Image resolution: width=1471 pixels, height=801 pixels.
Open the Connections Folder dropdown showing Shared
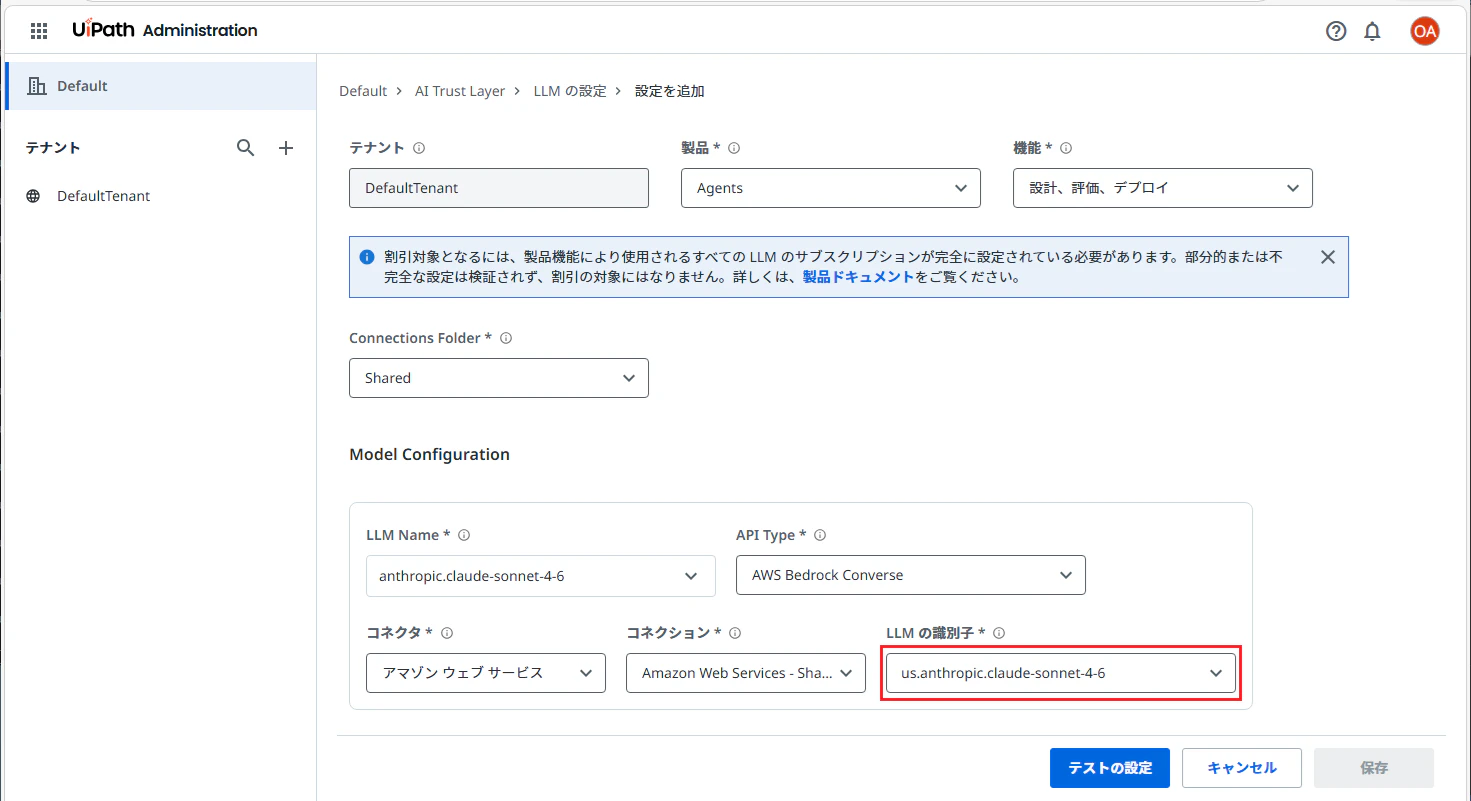click(x=499, y=378)
